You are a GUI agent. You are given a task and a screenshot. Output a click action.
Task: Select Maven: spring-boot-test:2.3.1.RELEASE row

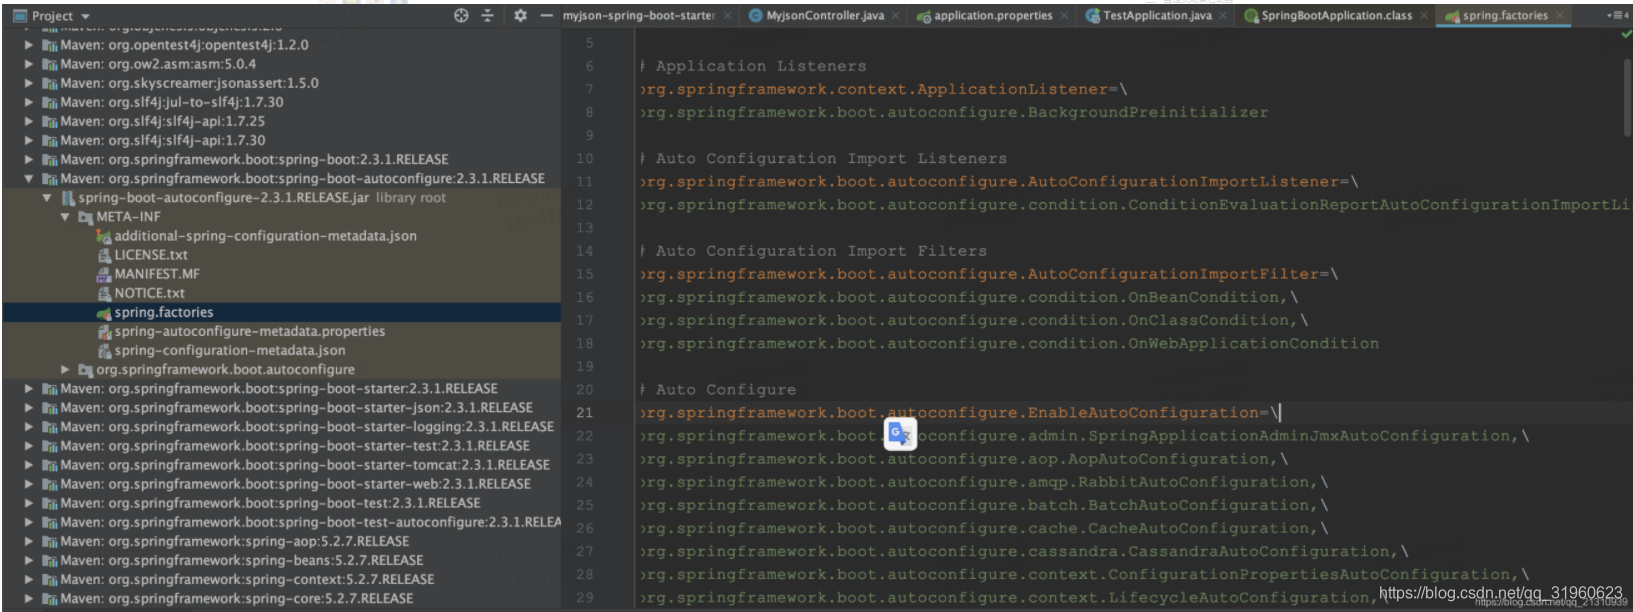pyautogui.click(x=281, y=503)
